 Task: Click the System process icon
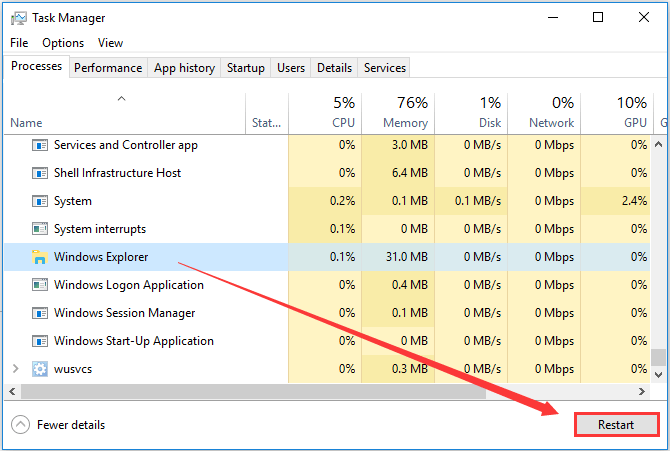(x=40, y=201)
